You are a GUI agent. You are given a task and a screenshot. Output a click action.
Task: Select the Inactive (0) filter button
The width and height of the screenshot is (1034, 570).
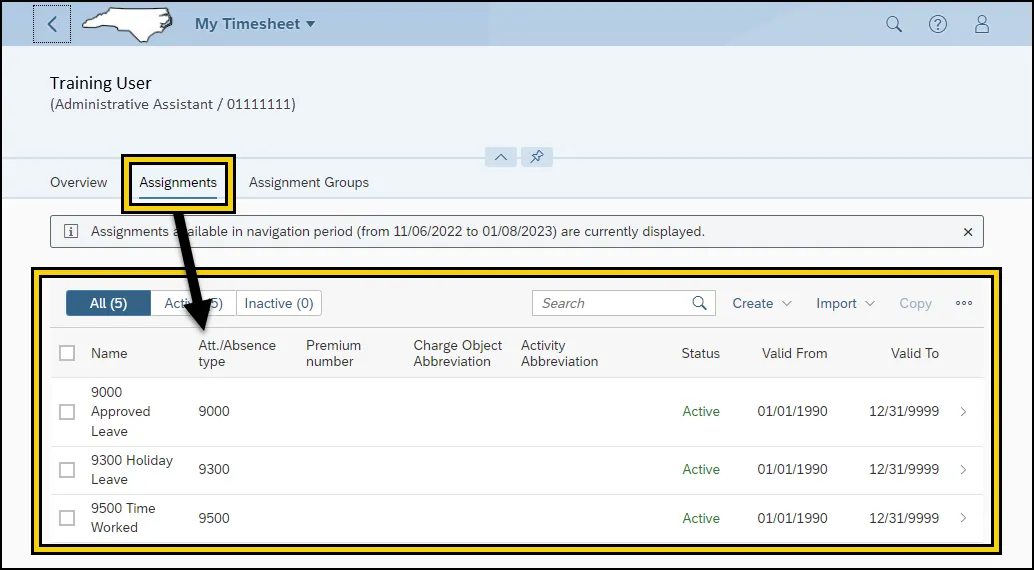coord(279,303)
